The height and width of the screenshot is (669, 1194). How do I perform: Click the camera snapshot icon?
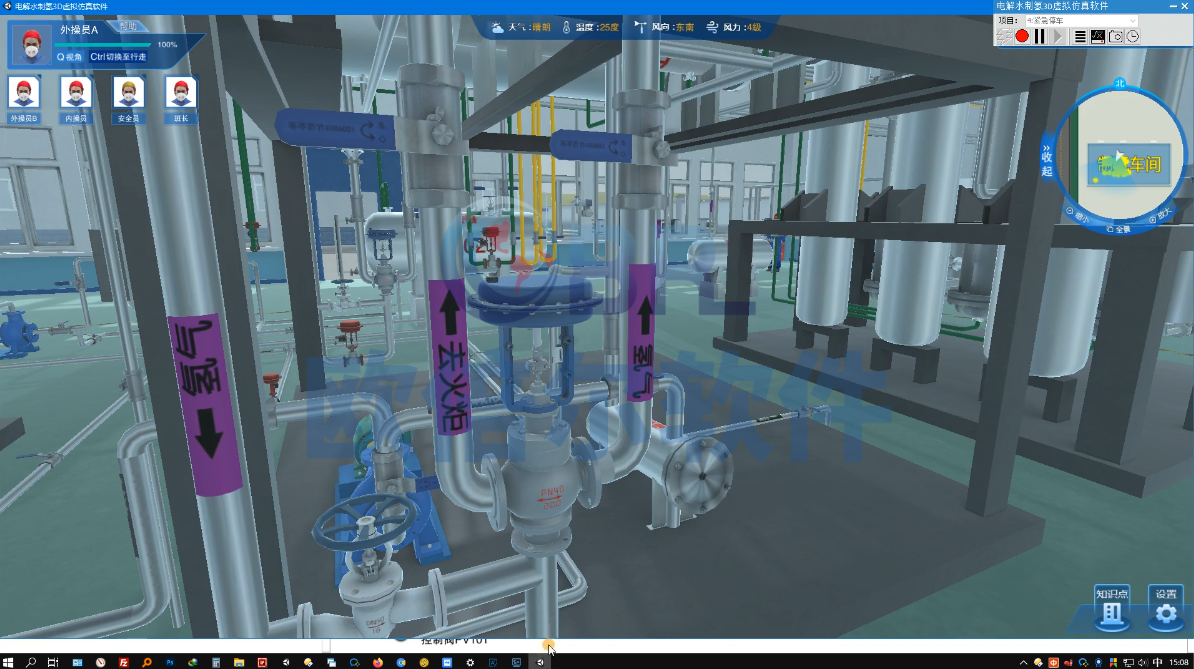(x=1115, y=36)
